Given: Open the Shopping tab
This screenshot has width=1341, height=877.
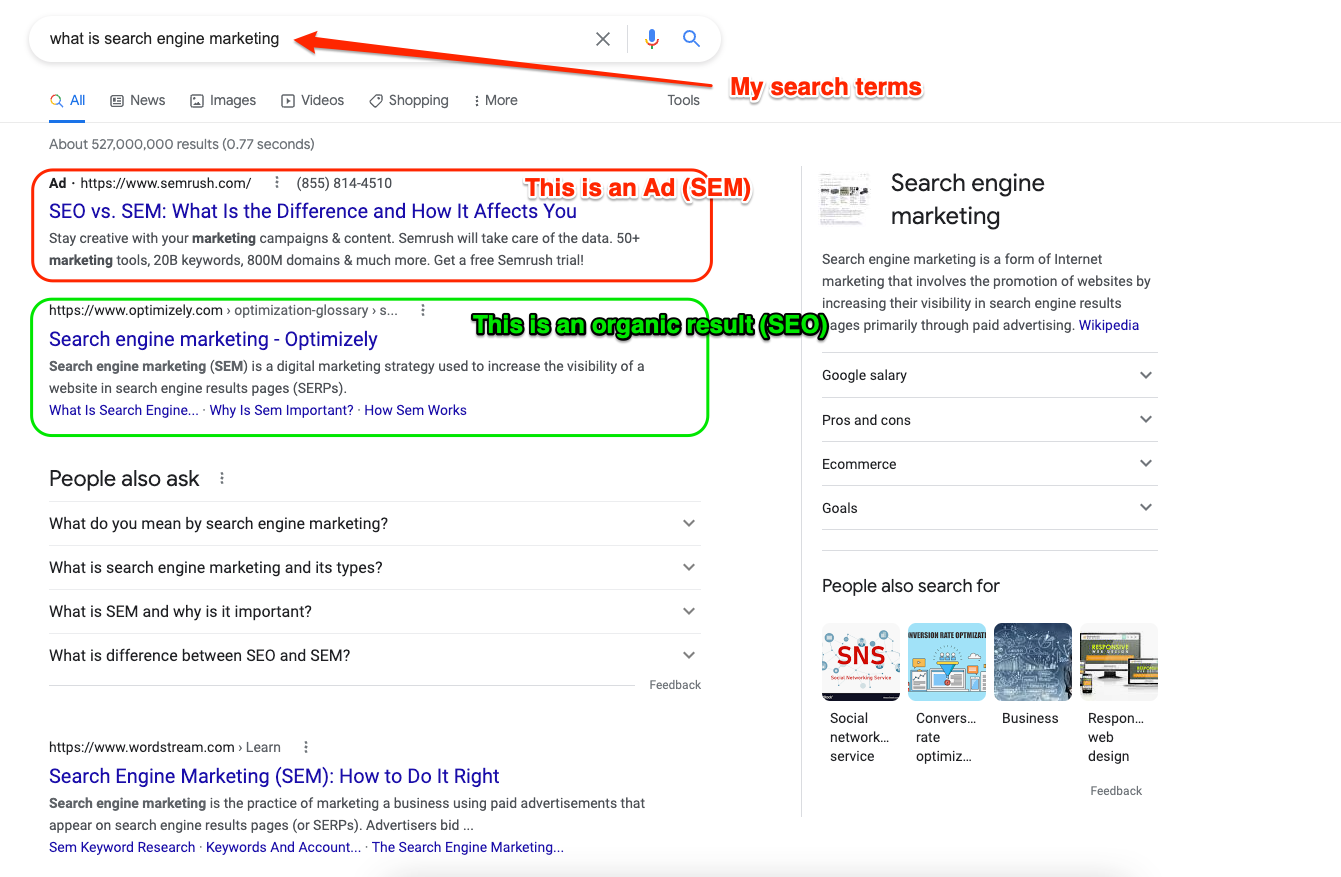Looking at the screenshot, I should click(x=408, y=100).
